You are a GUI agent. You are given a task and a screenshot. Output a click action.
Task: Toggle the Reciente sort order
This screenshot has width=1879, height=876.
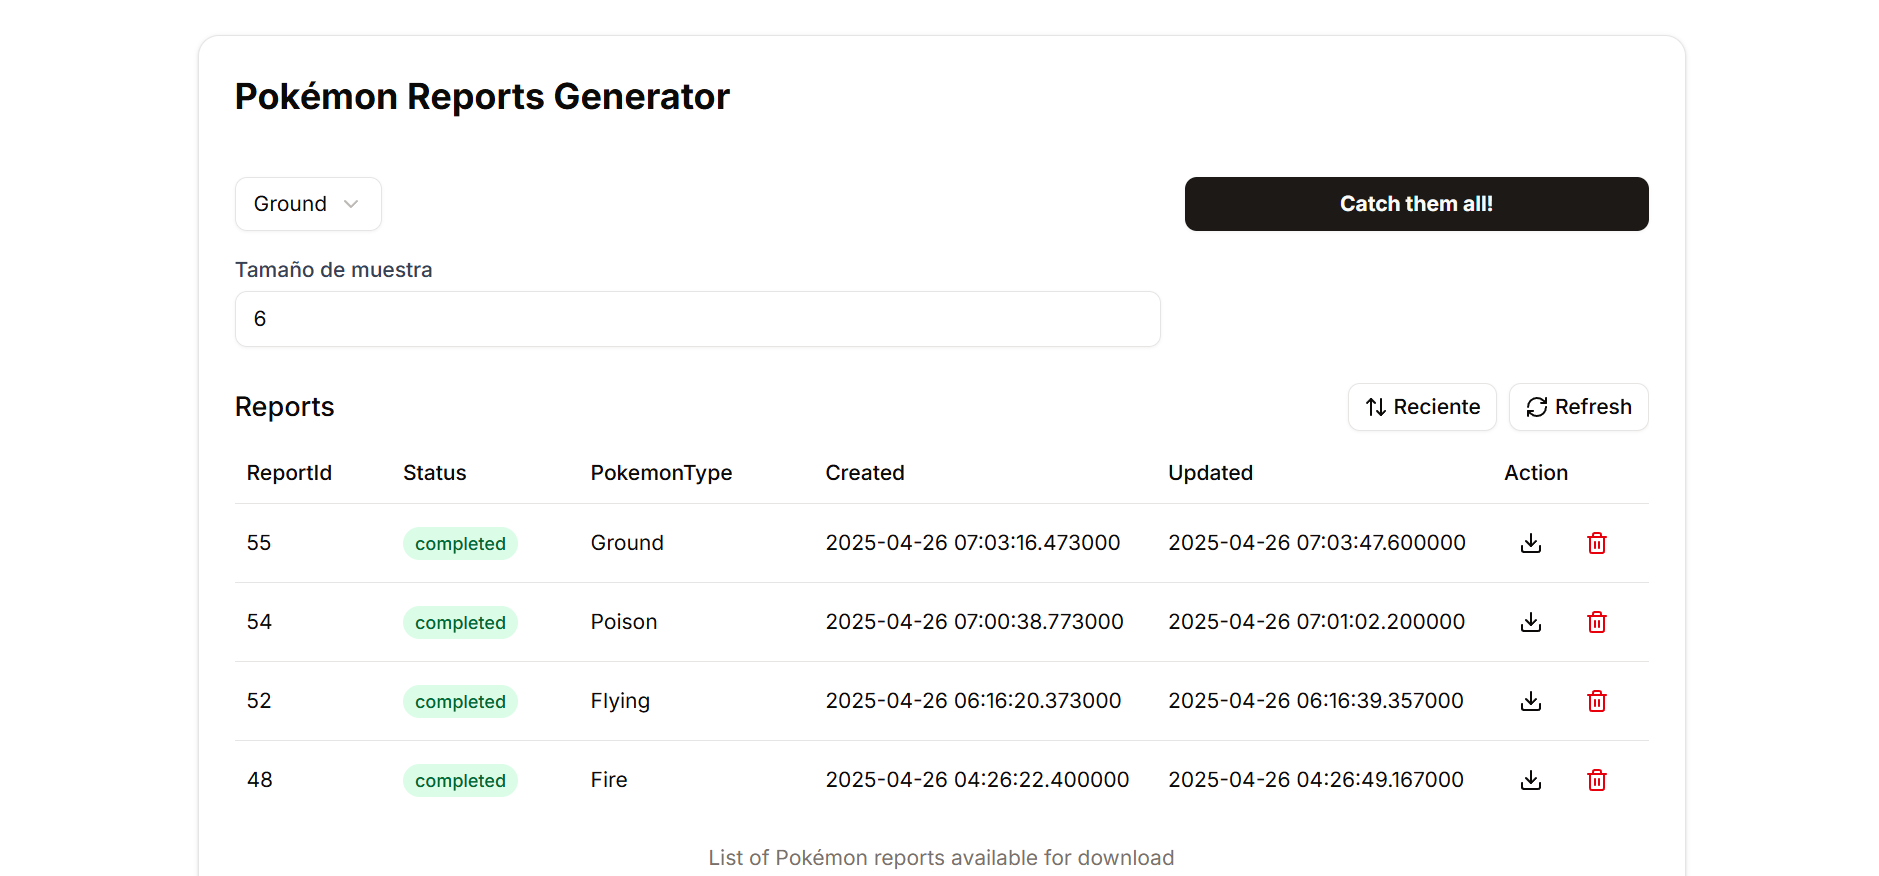pos(1421,407)
